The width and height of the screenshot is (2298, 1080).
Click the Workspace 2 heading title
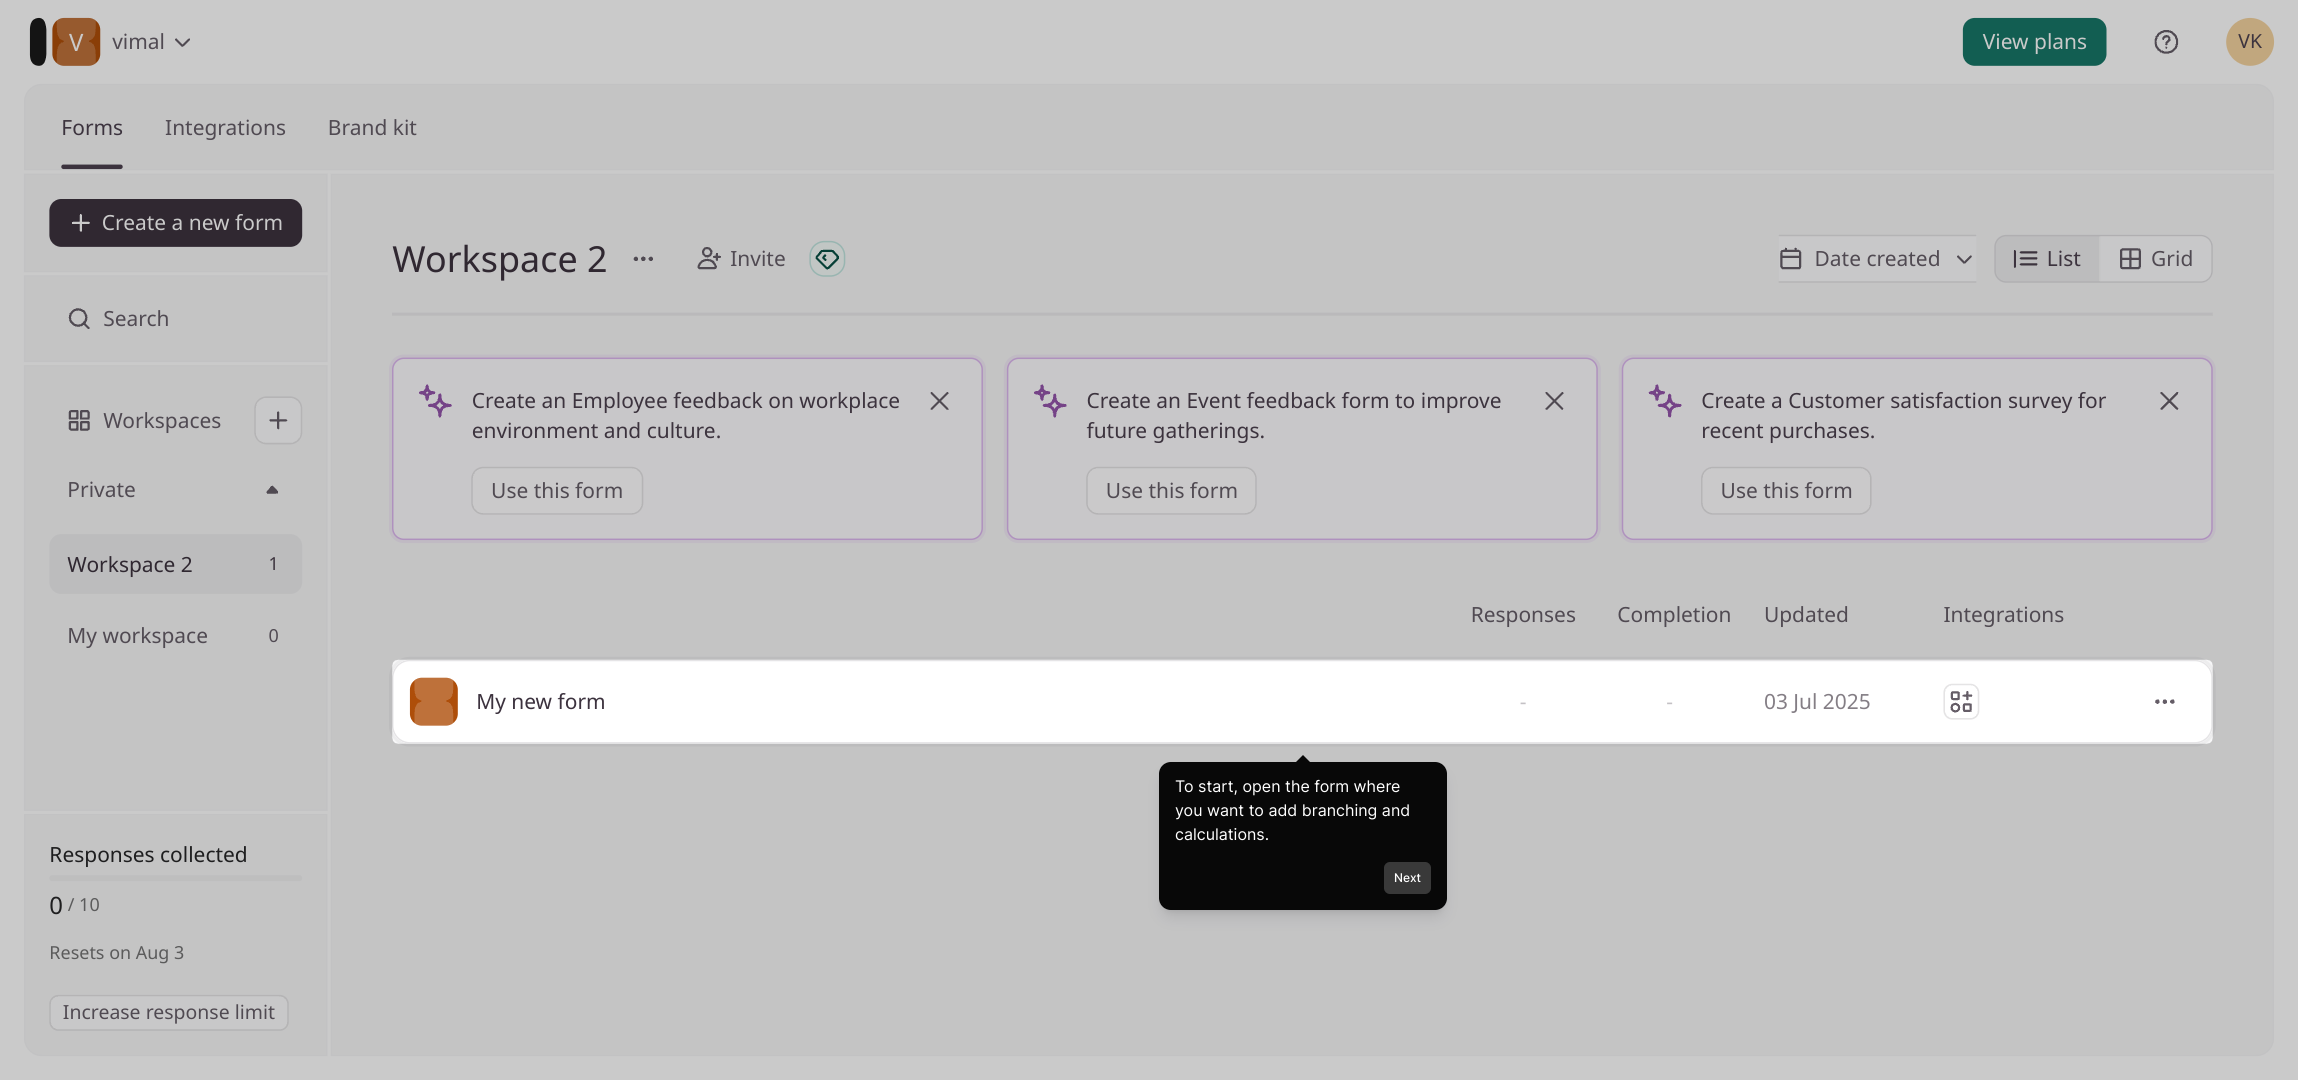point(499,259)
